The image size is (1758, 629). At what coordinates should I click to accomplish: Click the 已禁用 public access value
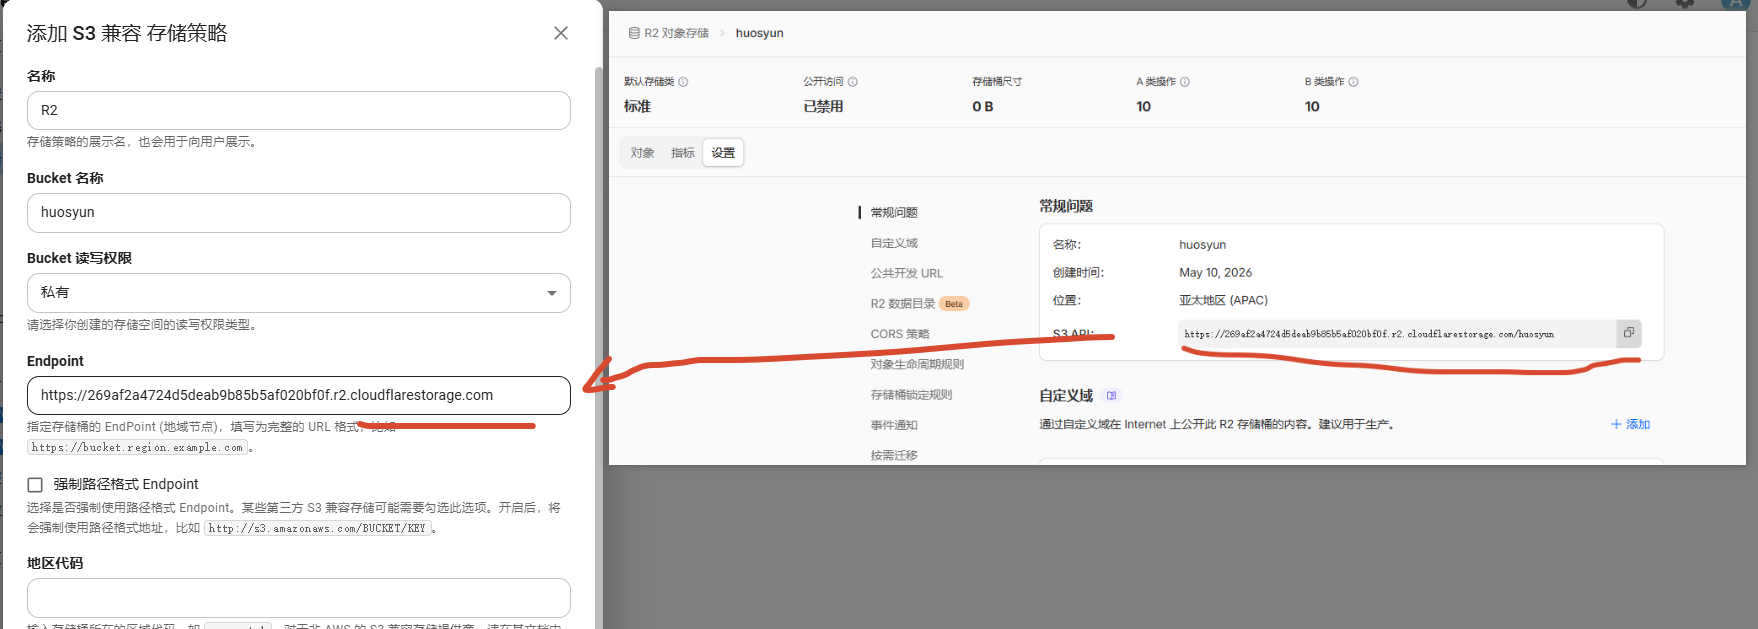tap(823, 107)
